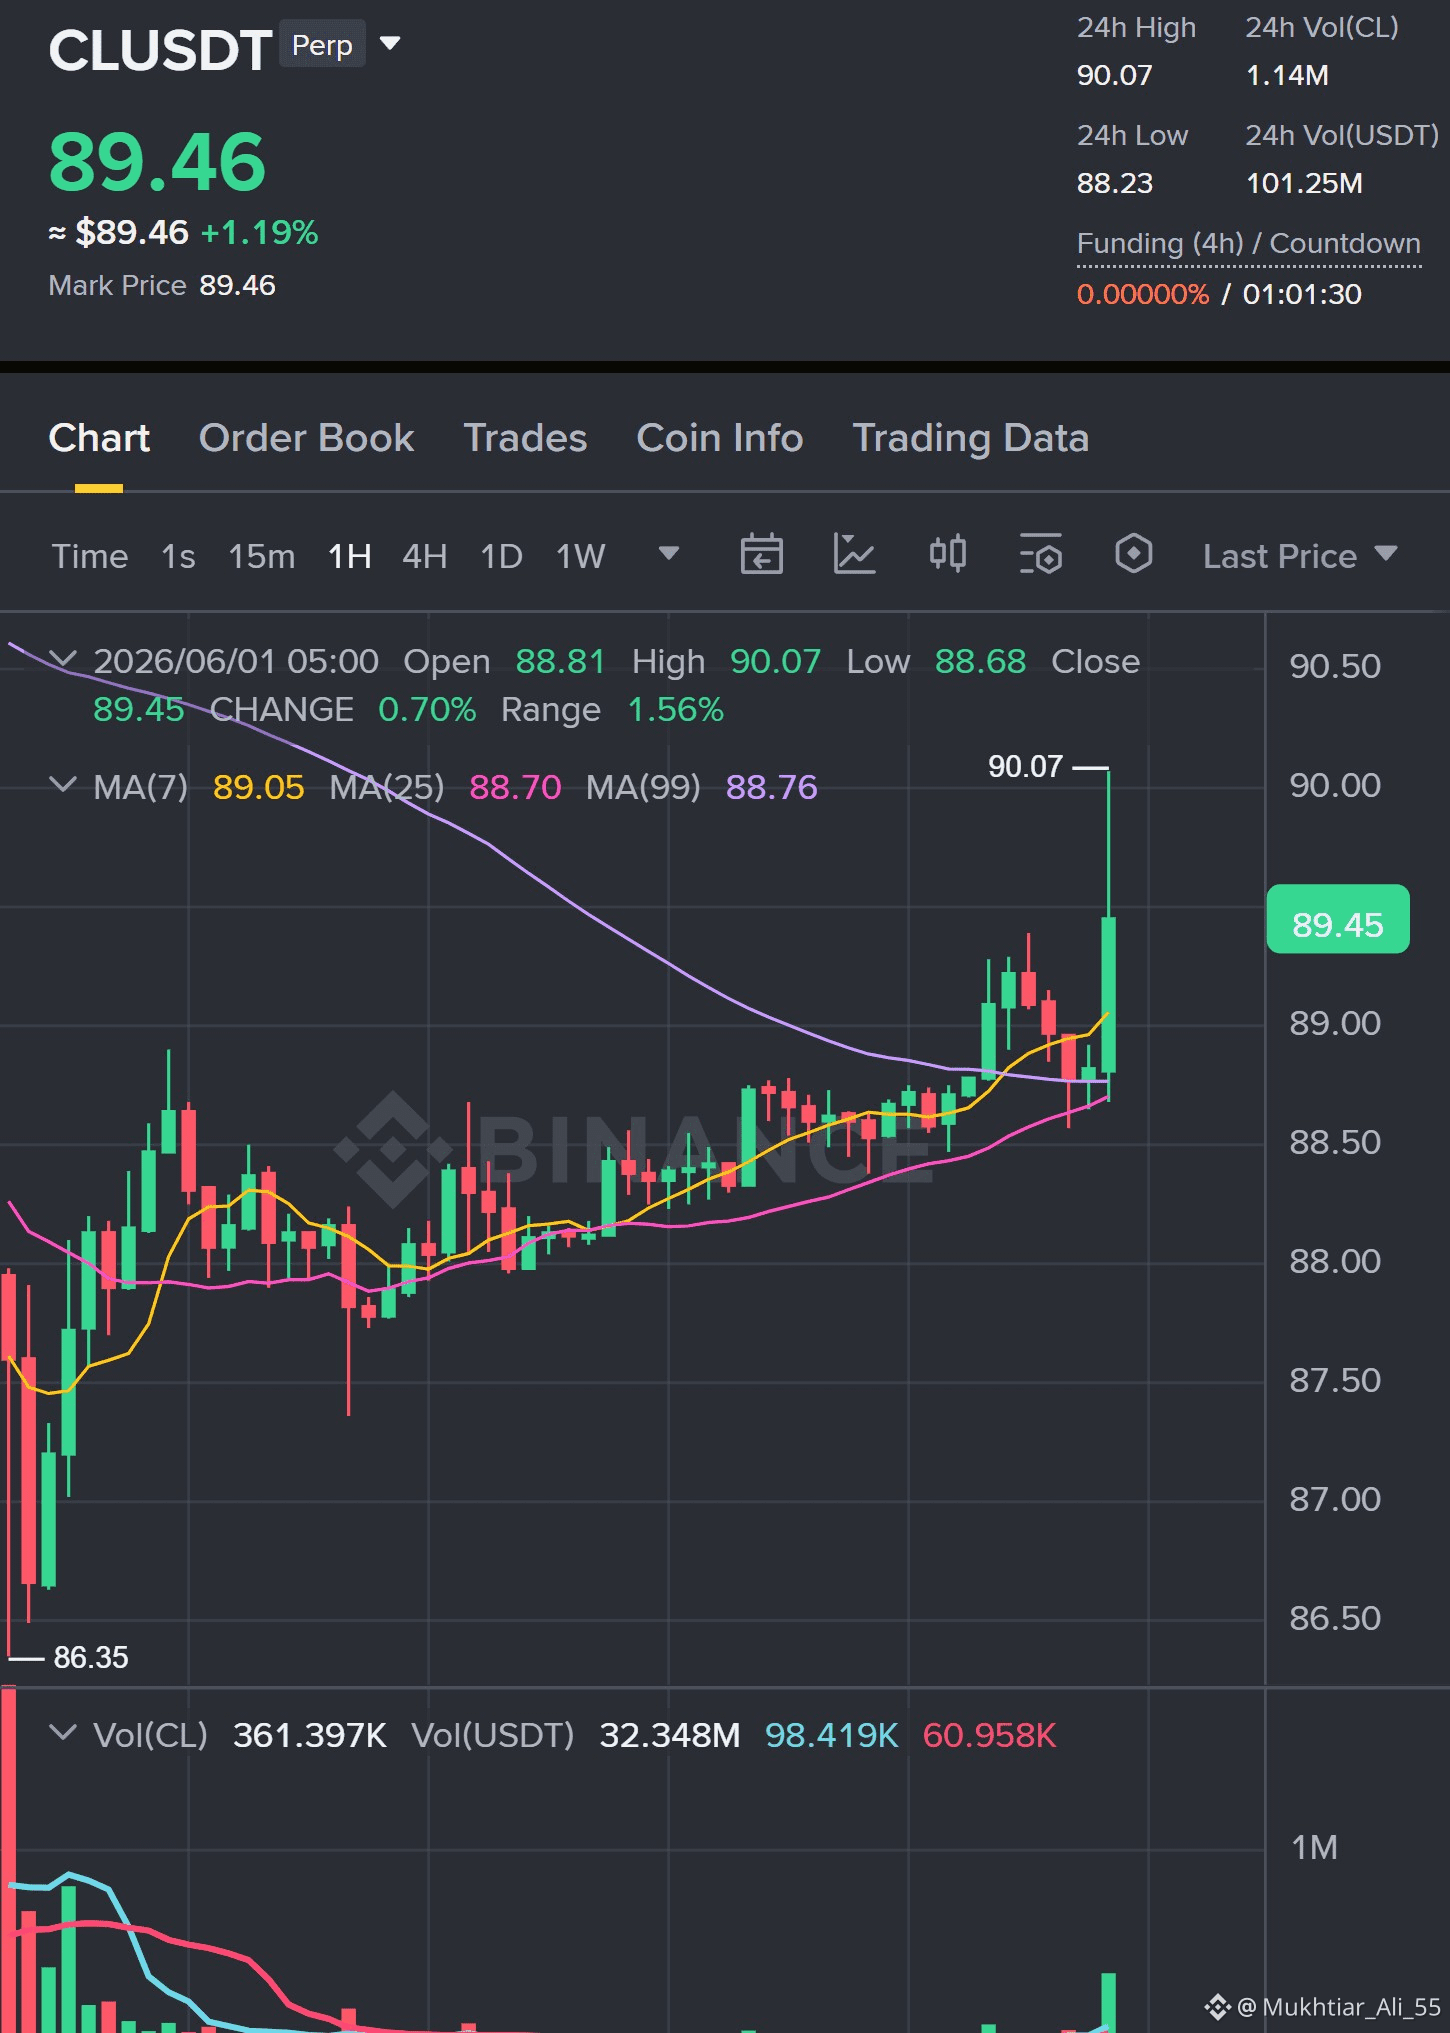
Task: Tap the 24h High value 90.07
Action: pos(1114,75)
